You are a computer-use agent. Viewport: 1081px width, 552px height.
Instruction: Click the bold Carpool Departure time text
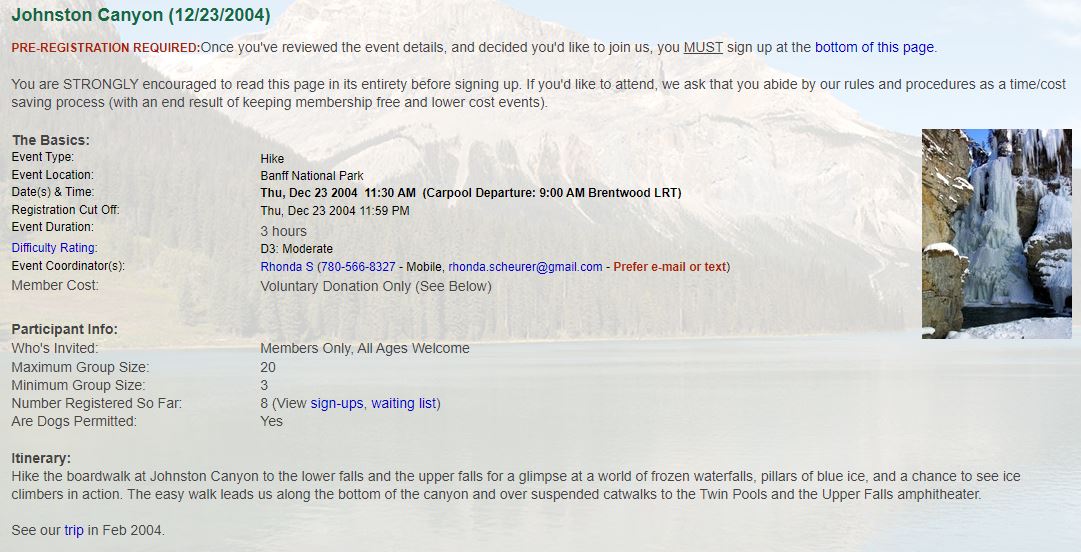[552, 193]
